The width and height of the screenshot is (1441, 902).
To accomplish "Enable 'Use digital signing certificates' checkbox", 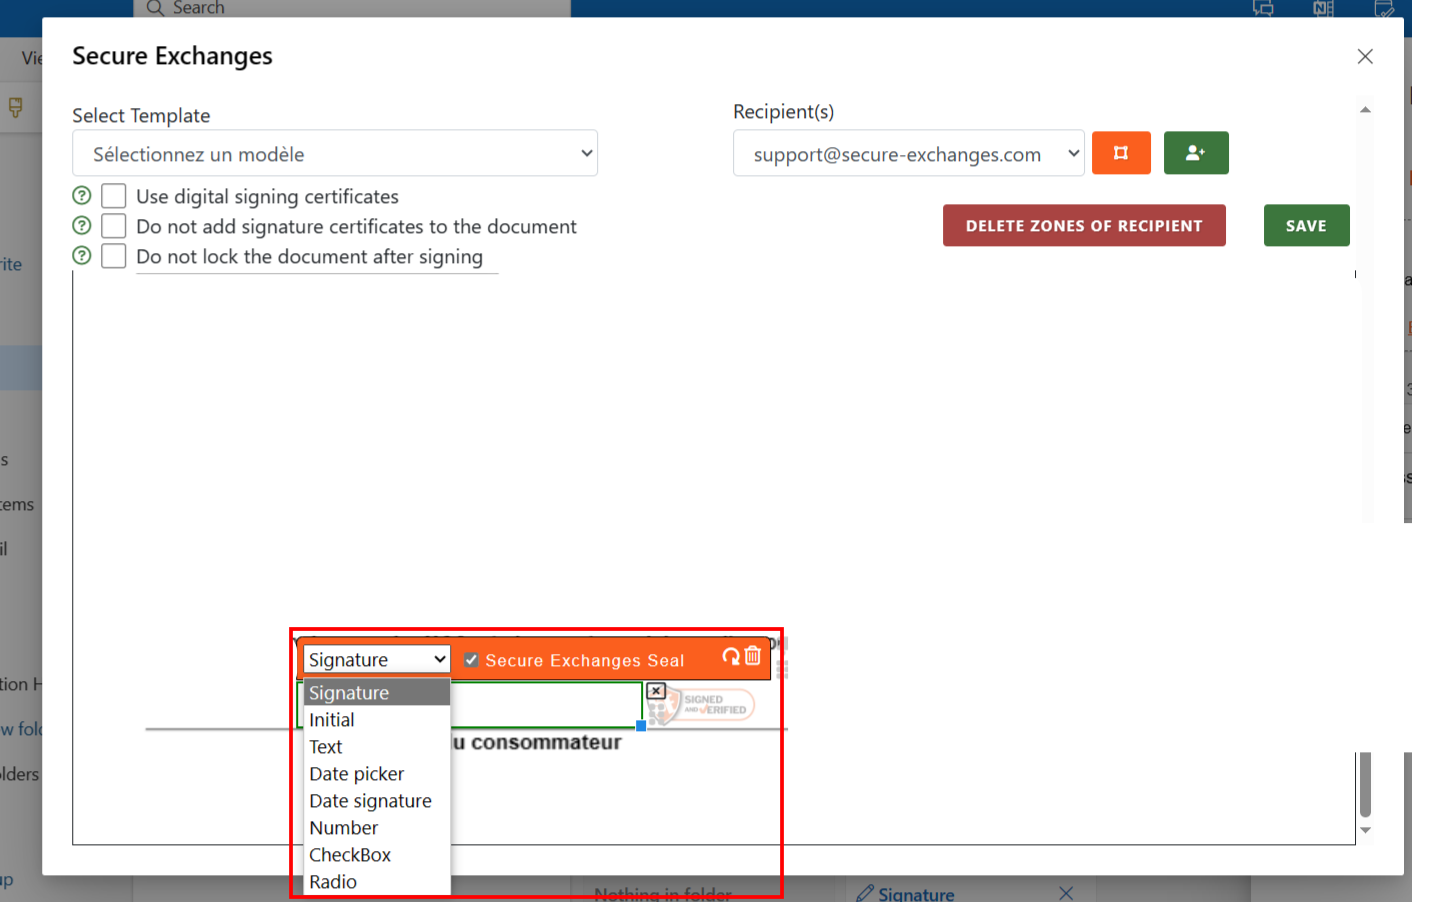I will pyautogui.click(x=114, y=195).
